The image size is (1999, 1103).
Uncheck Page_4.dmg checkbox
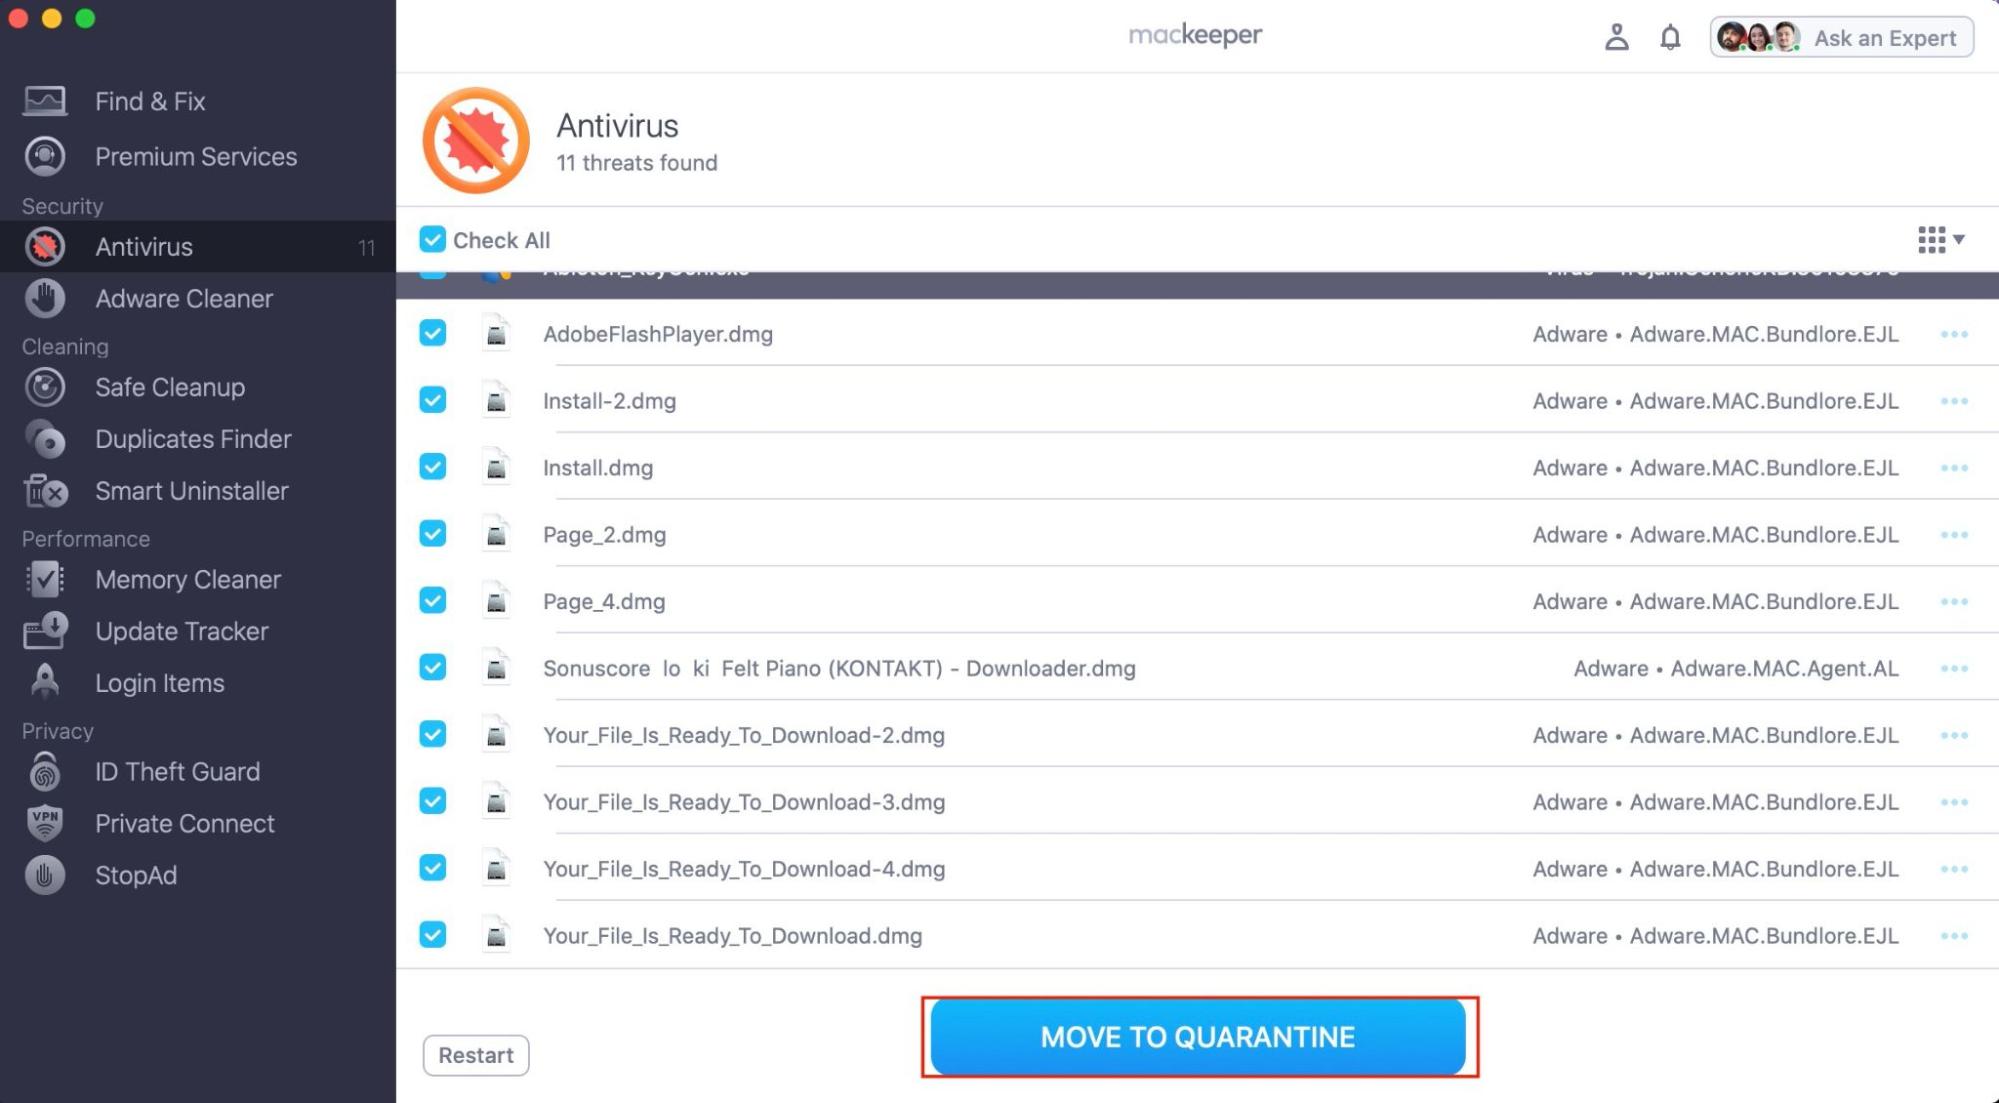432,600
